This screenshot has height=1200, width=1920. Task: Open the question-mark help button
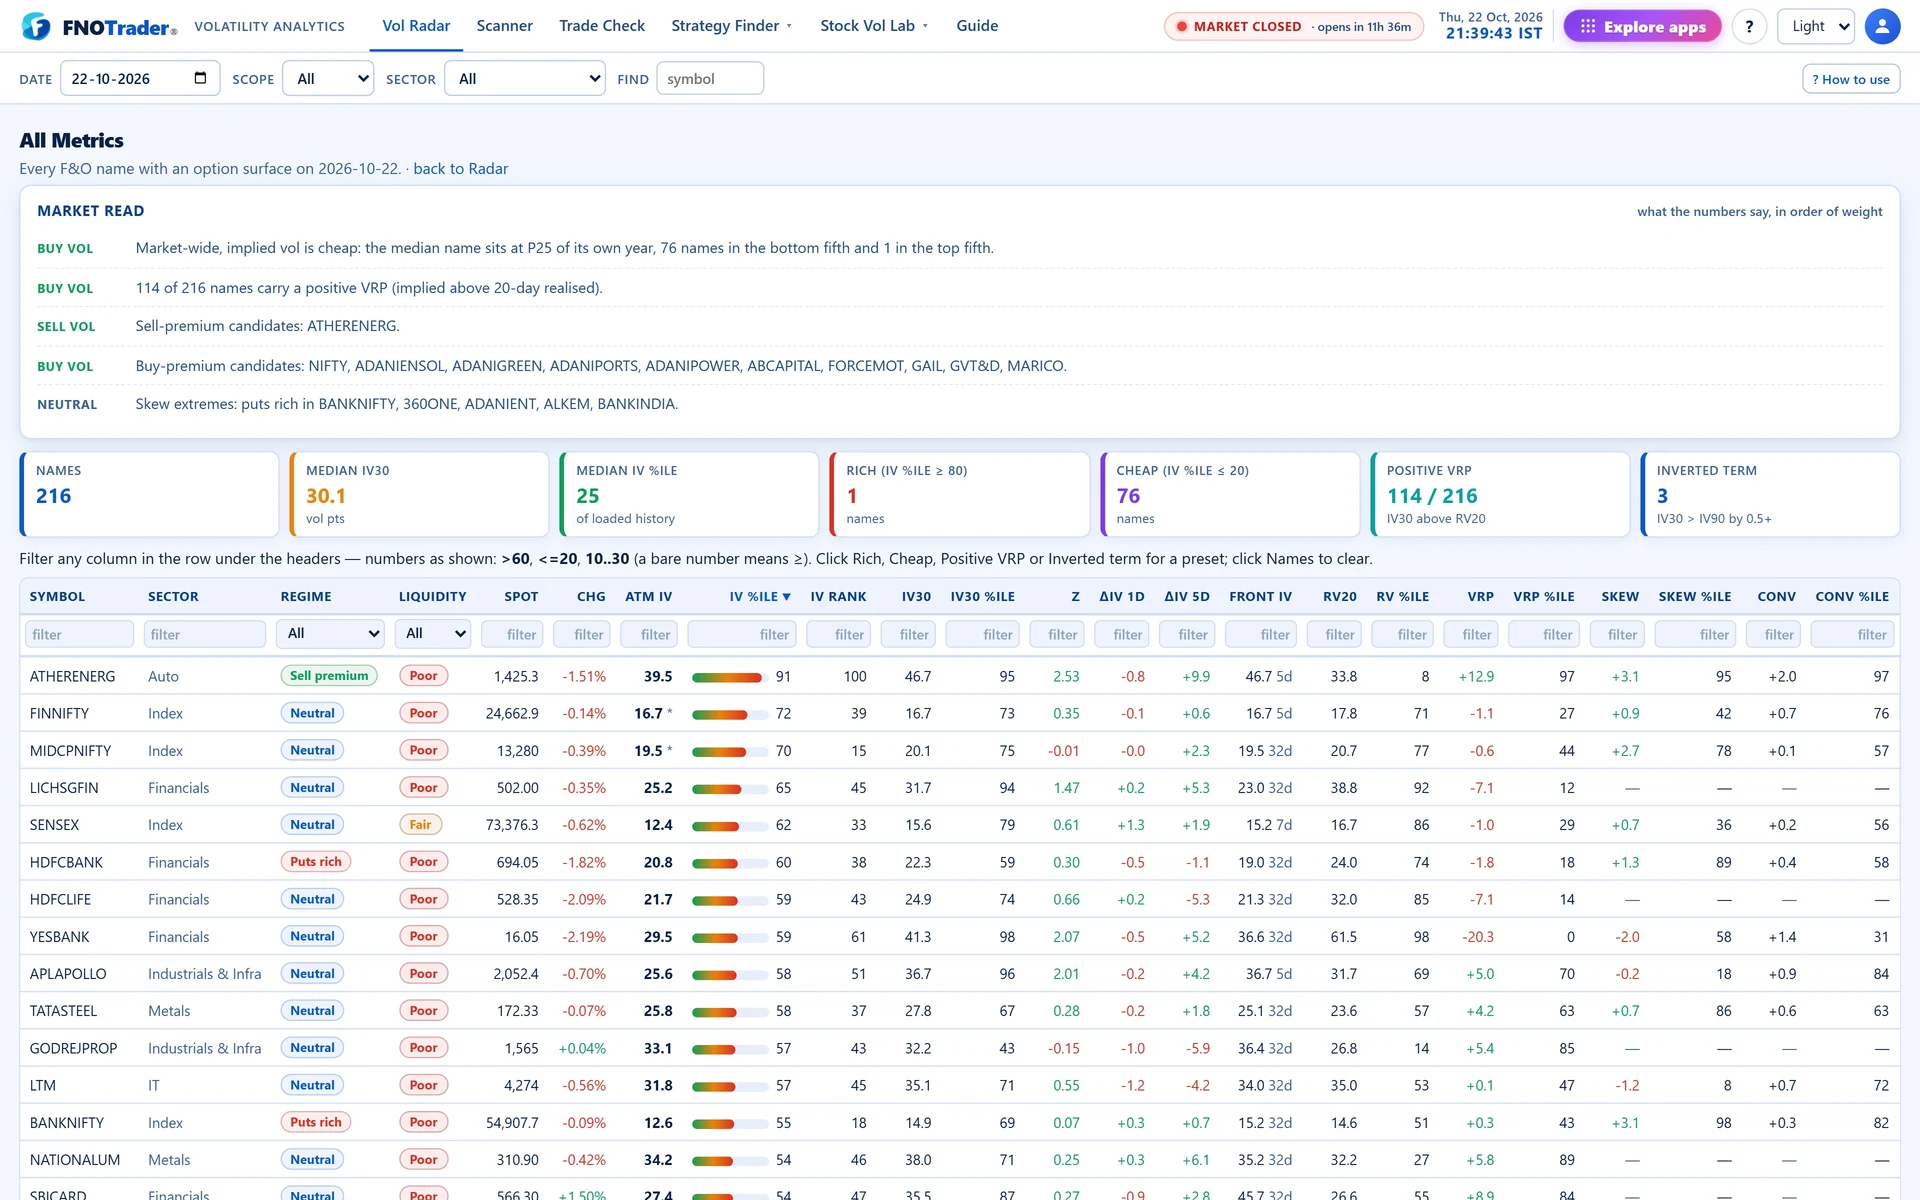pyautogui.click(x=1749, y=26)
